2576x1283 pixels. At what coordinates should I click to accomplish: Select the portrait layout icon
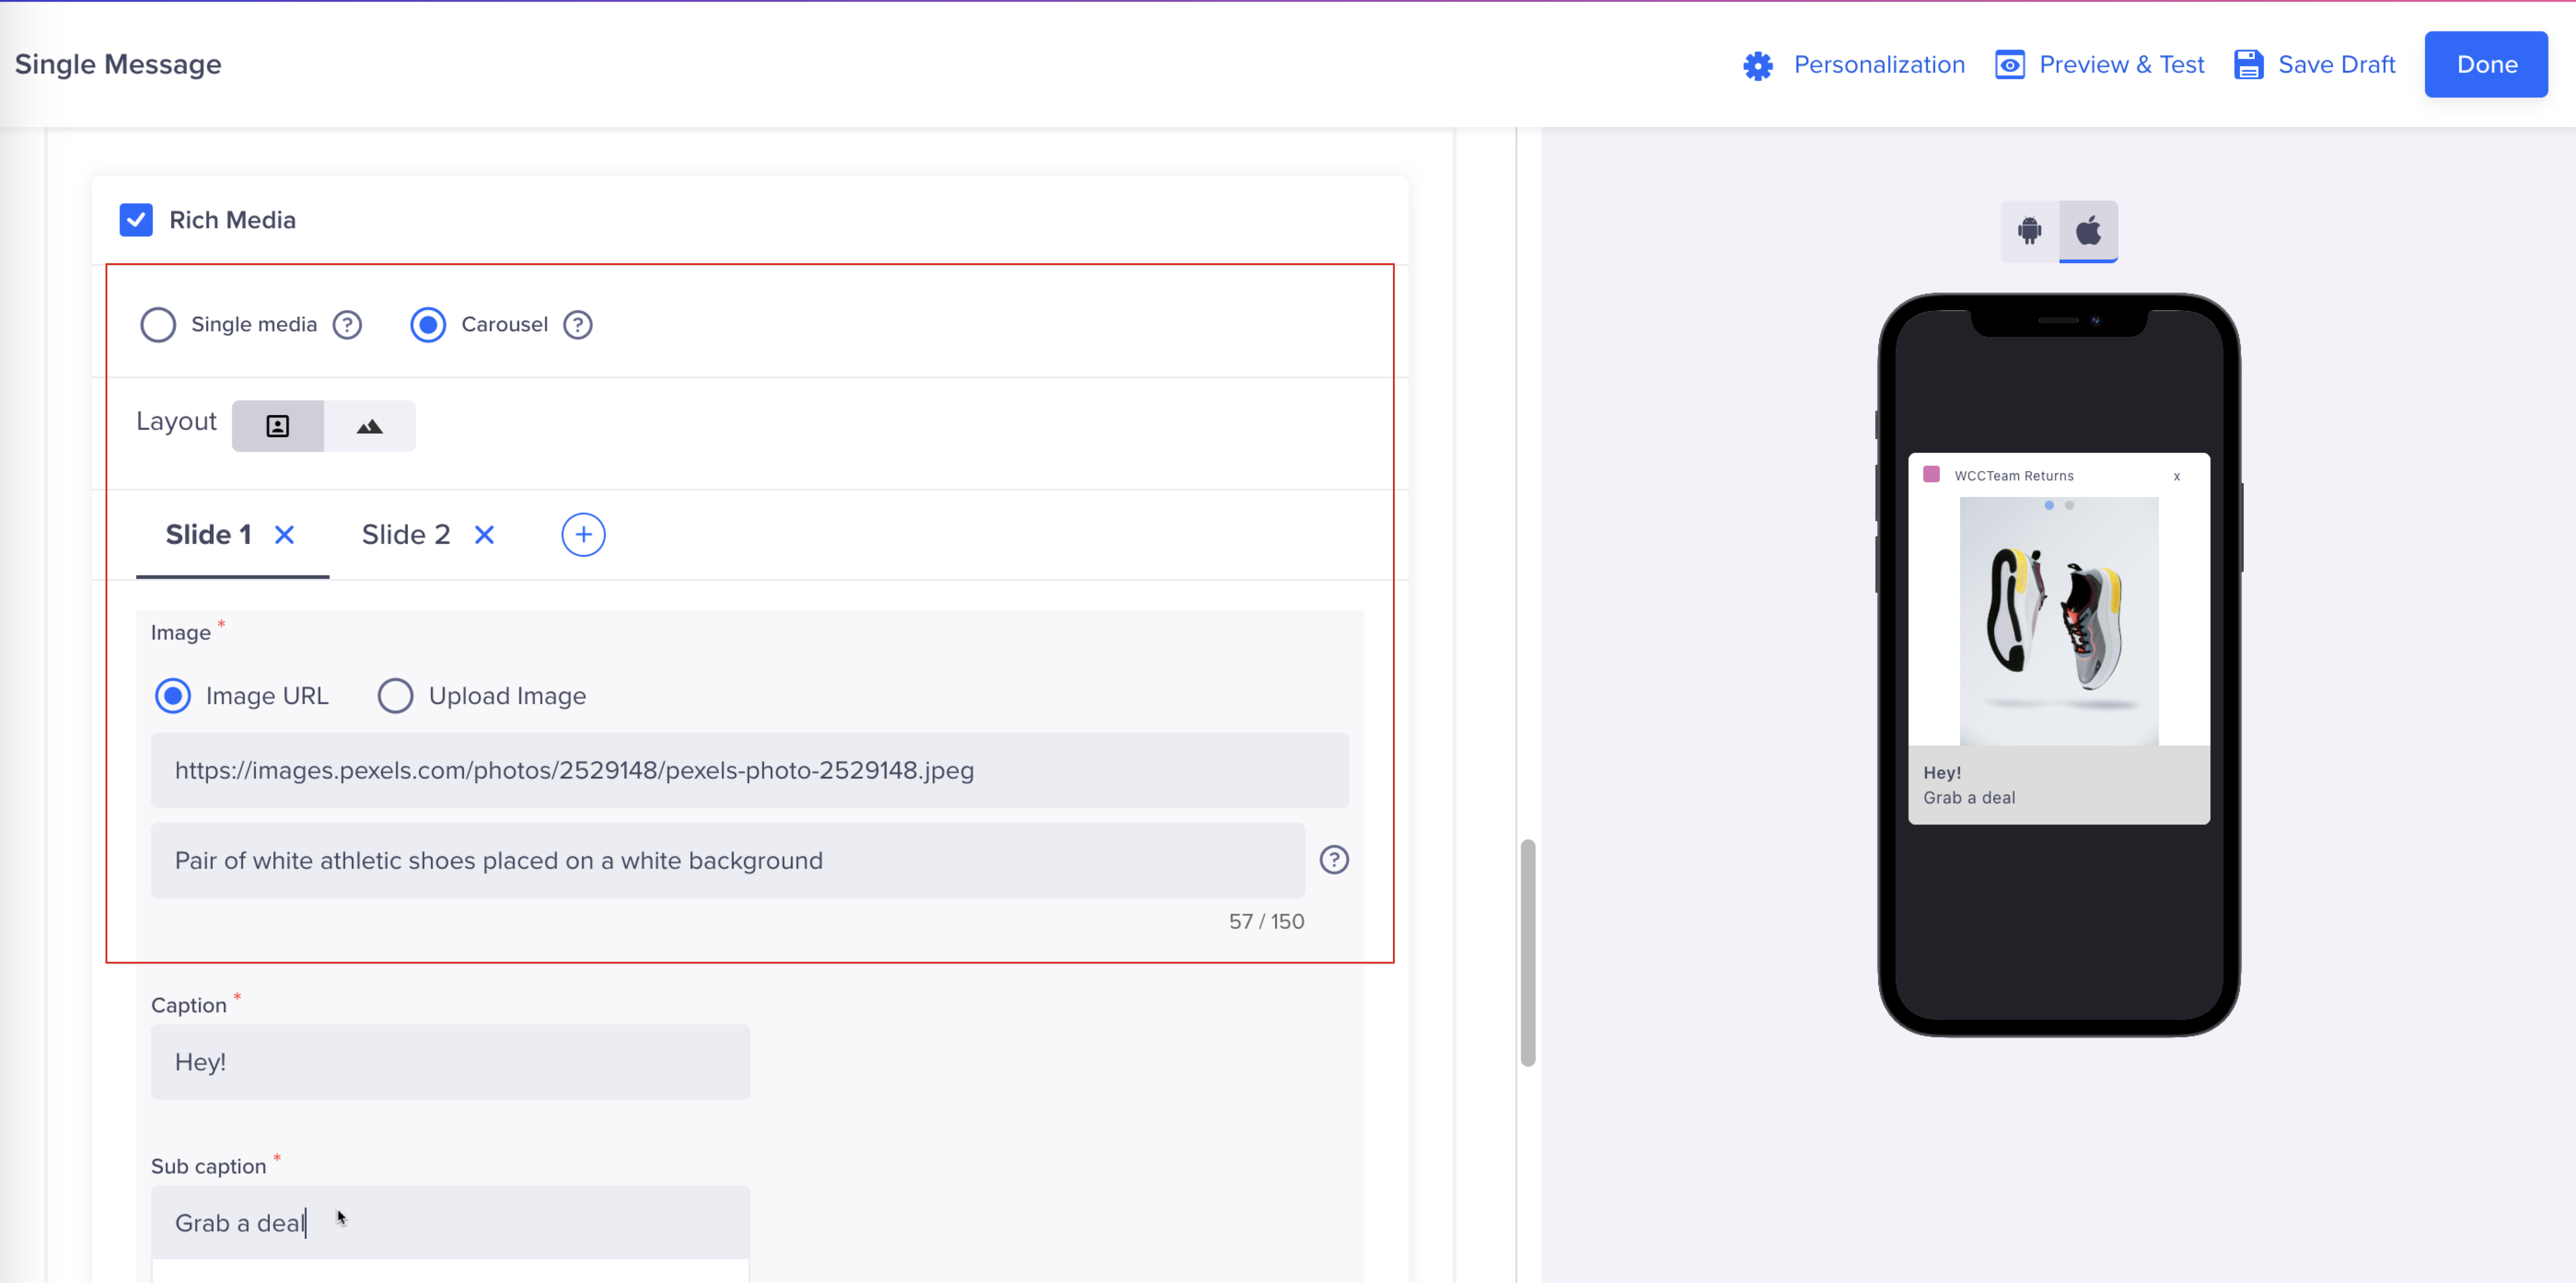[278, 426]
